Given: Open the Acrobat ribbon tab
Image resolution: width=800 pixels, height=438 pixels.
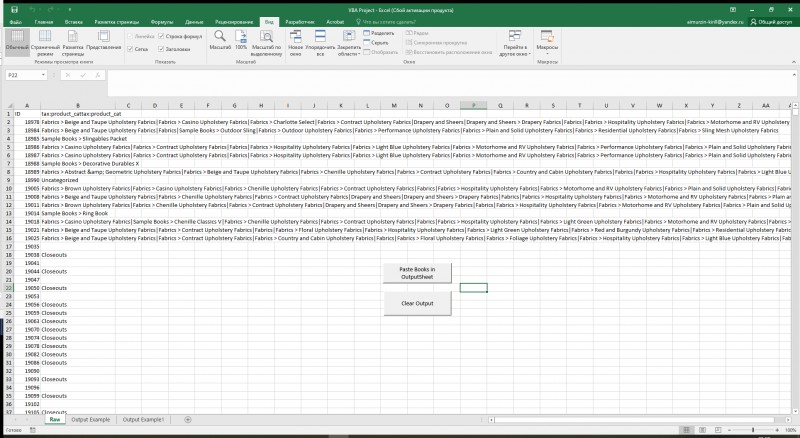Looking at the screenshot, I should click(x=335, y=22).
